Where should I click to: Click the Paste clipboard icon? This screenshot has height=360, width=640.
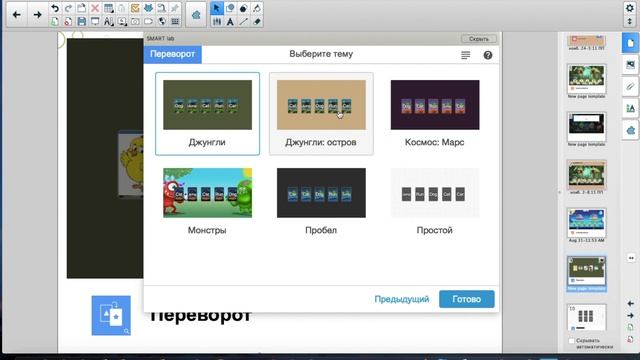point(82,8)
